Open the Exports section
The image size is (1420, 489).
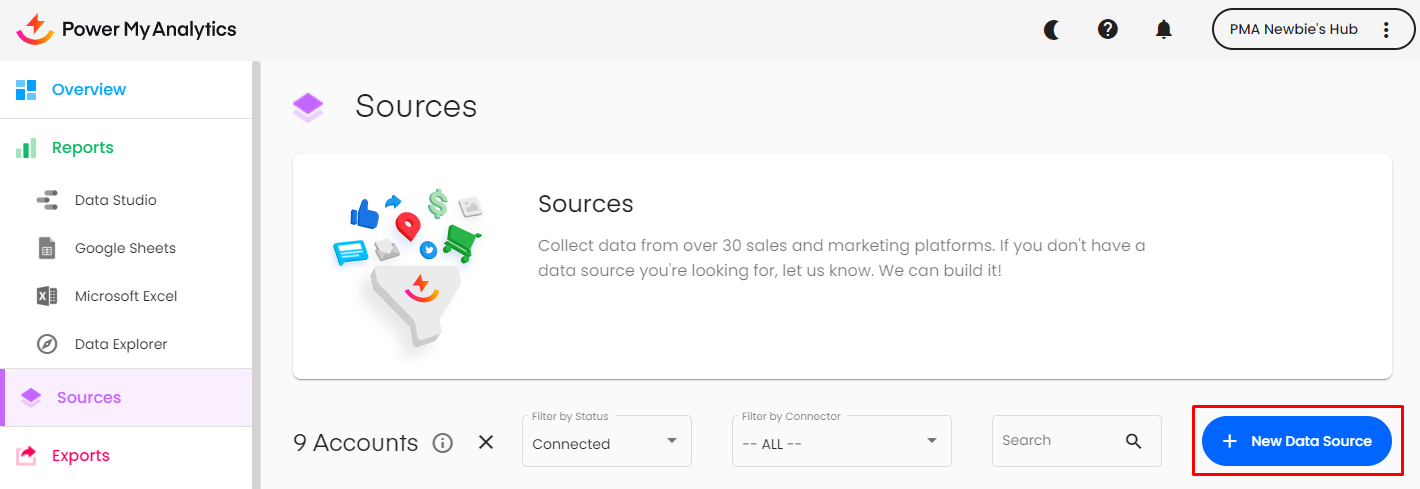(x=80, y=456)
